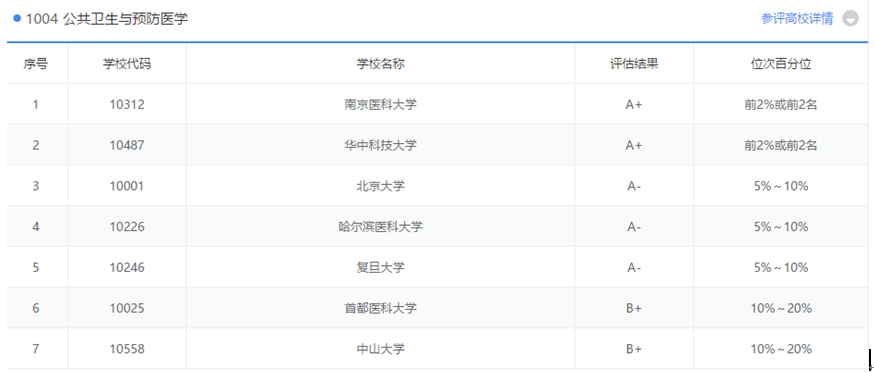Screen dimensions: 874x373
Task: Click the 位次百分位 column header
Action: pos(781,64)
